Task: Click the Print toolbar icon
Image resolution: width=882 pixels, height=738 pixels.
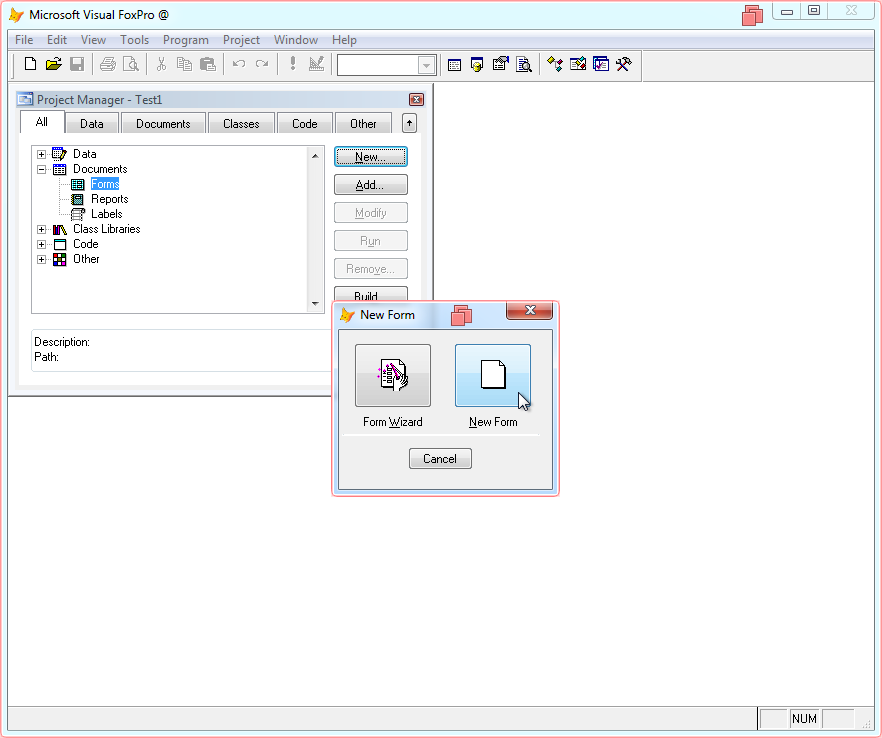Action: click(107, 64)
